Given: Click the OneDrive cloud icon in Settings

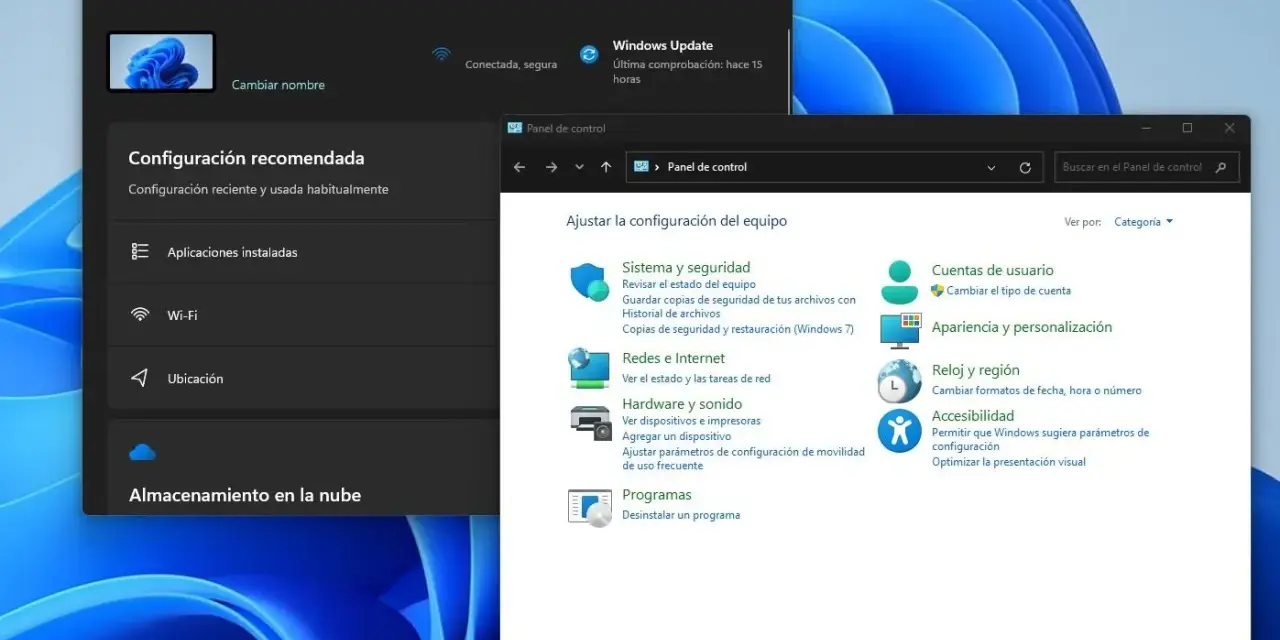Looking at the screenshot, I should click(x=142, y=453).
